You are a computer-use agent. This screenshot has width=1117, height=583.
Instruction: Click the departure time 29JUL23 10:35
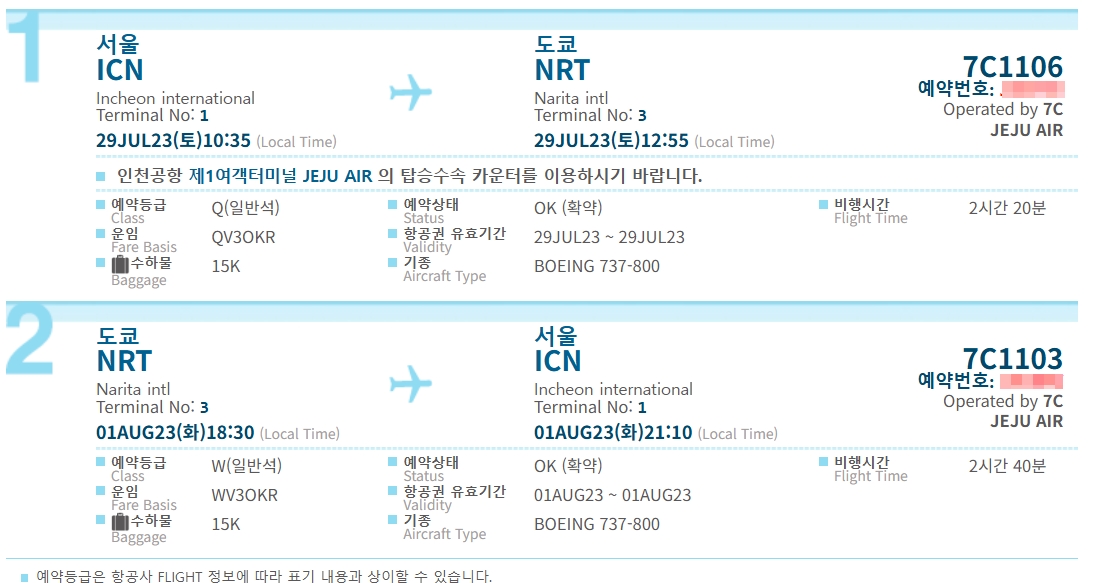(x=173, y=140)
